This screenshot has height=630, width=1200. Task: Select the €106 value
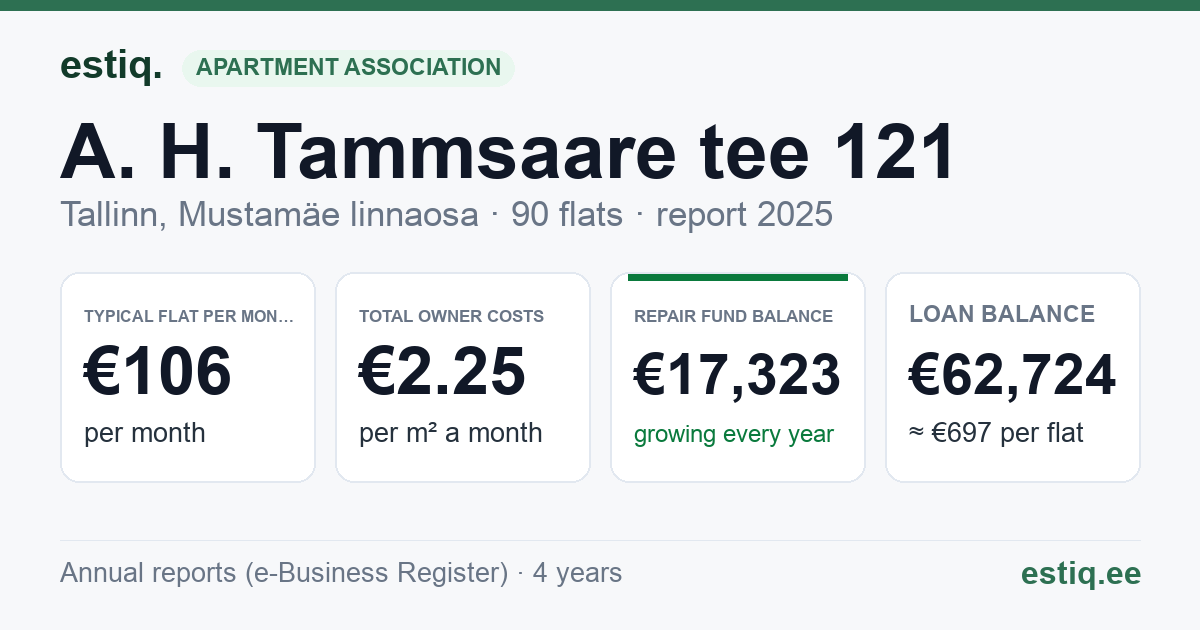tap(158, 372)
